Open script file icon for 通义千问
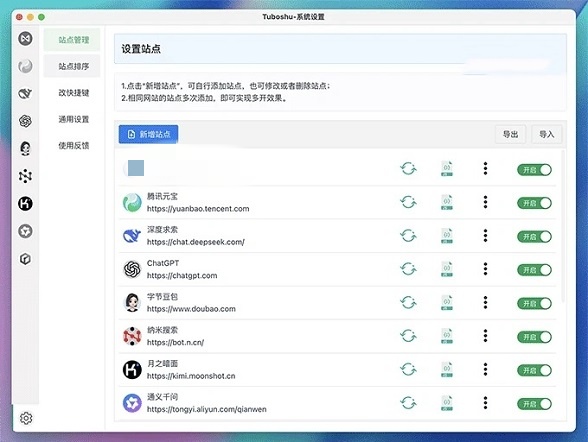The image size is (588, 442). (447, 403)
